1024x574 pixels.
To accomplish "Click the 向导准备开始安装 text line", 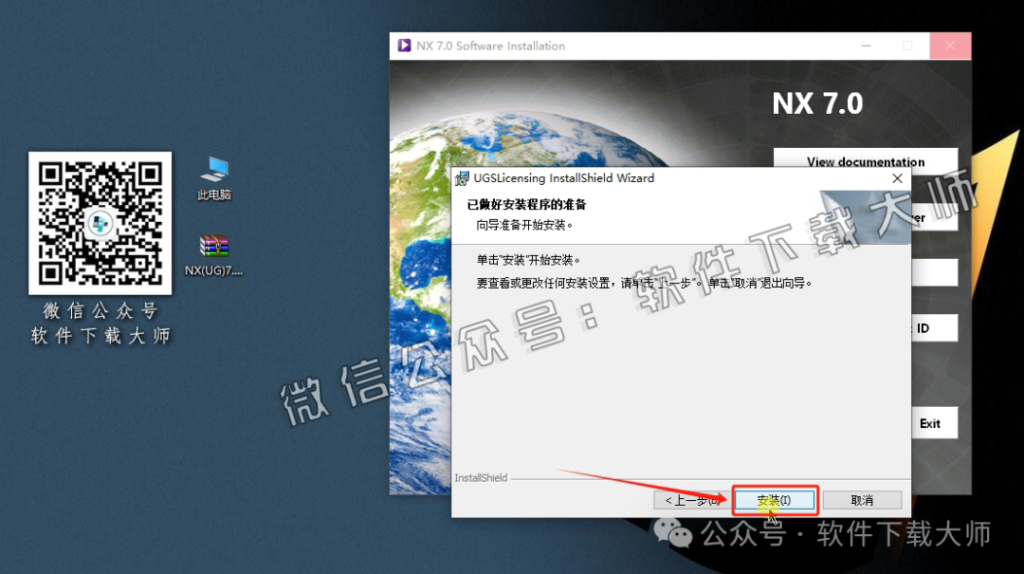I will pyautogui.click(x=524, y=225).
